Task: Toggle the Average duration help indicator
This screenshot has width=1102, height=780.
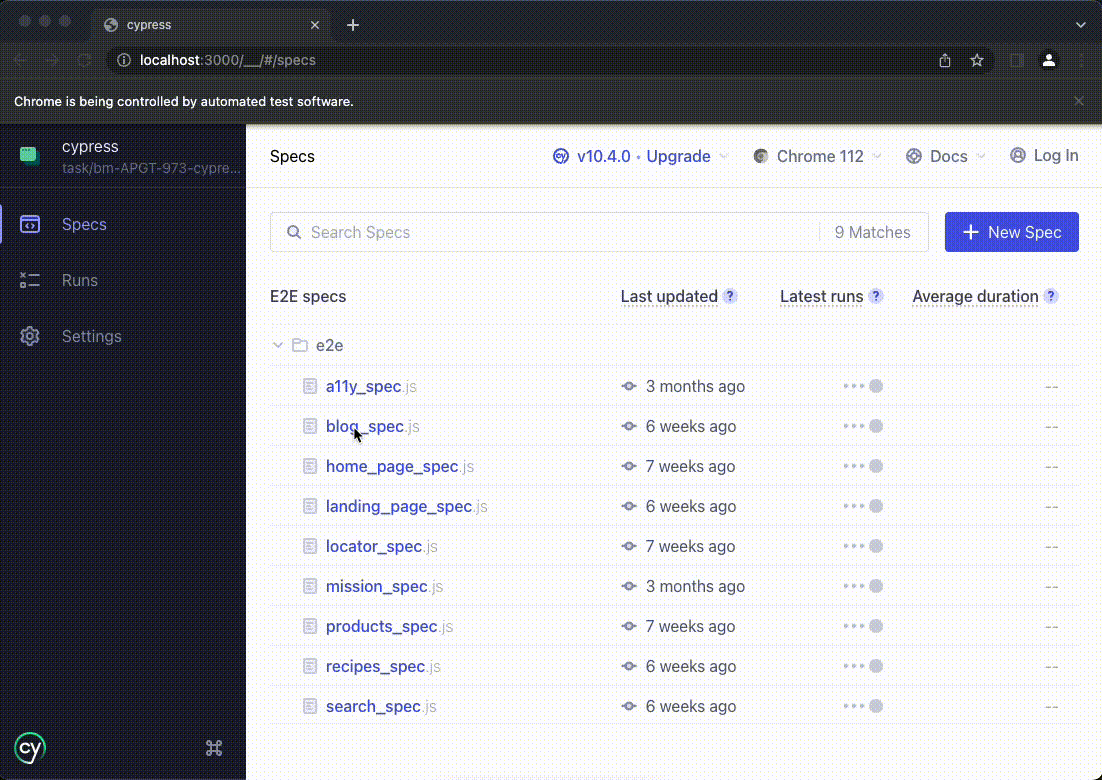Action: 1051,296
